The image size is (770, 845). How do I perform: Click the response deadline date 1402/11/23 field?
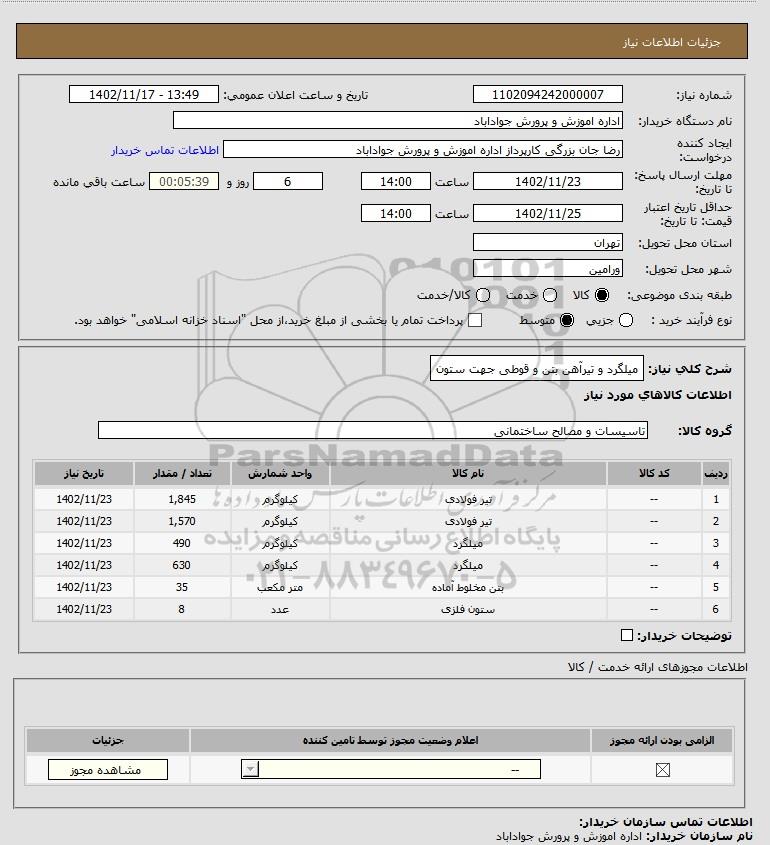click(547, 182)
